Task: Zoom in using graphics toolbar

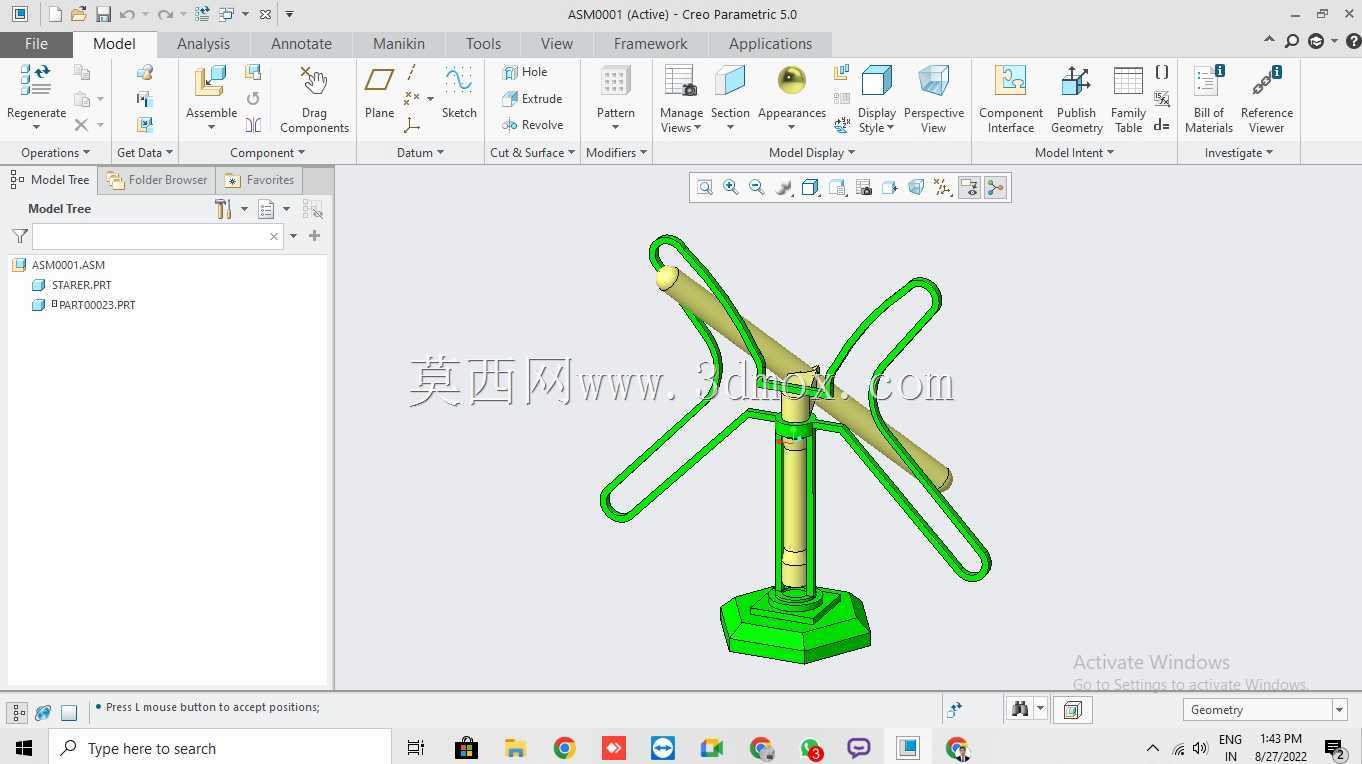Action: (x=731, y=188)
